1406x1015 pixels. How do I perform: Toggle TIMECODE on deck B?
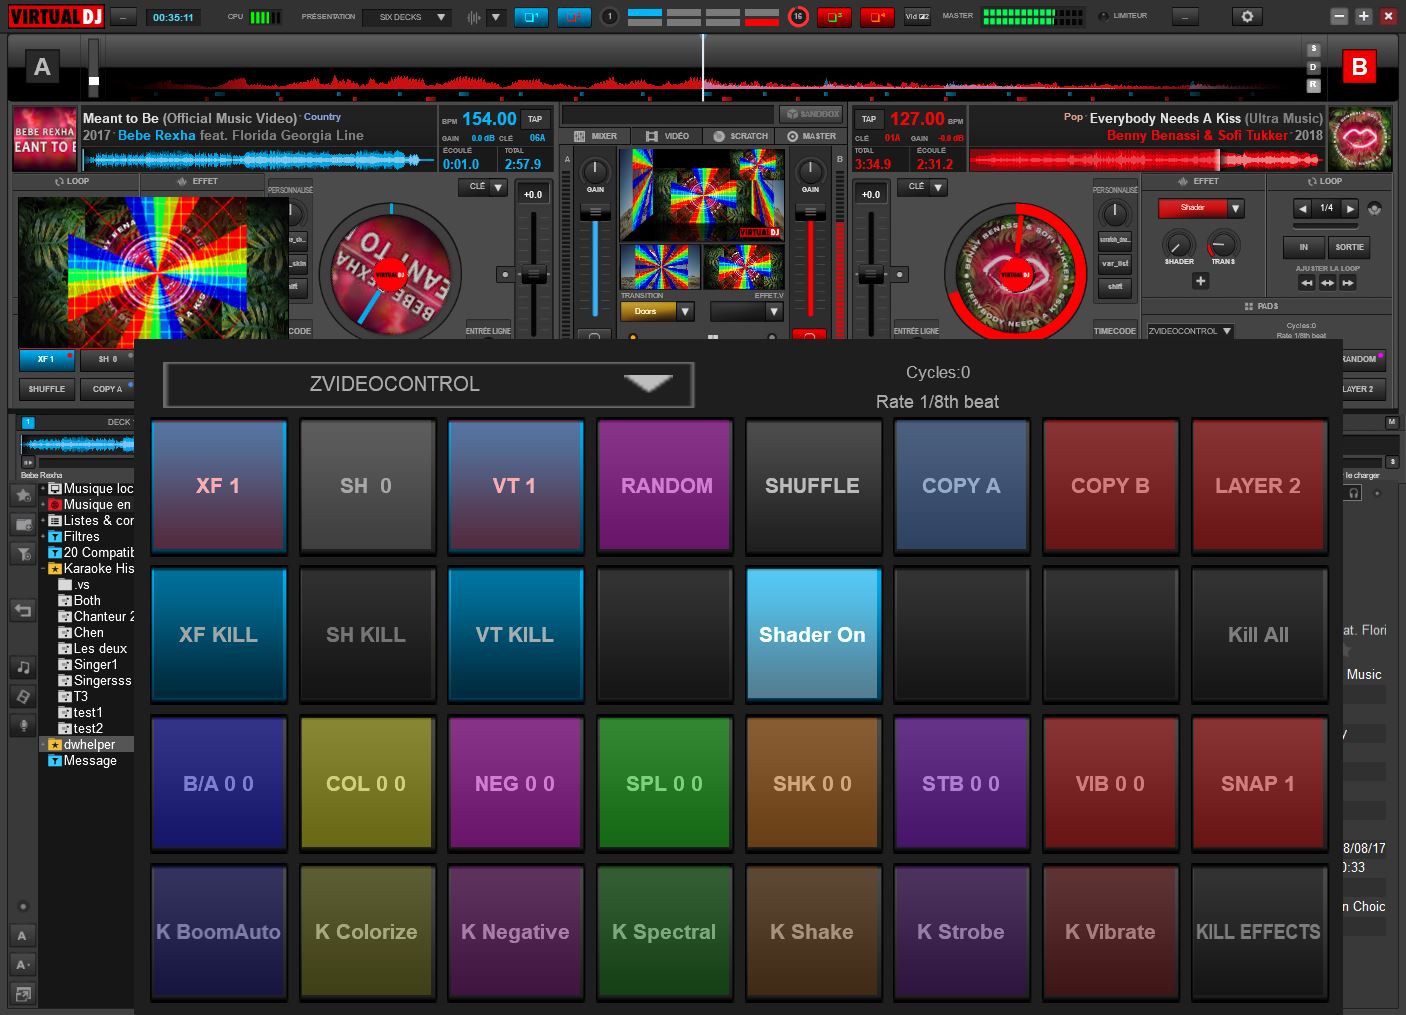pos(1114,331)
